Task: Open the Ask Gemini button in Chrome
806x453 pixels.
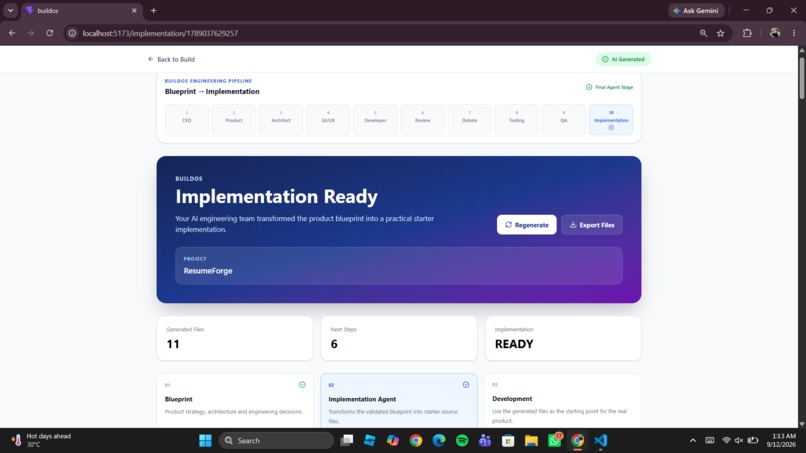Action: tap(696, 10)
